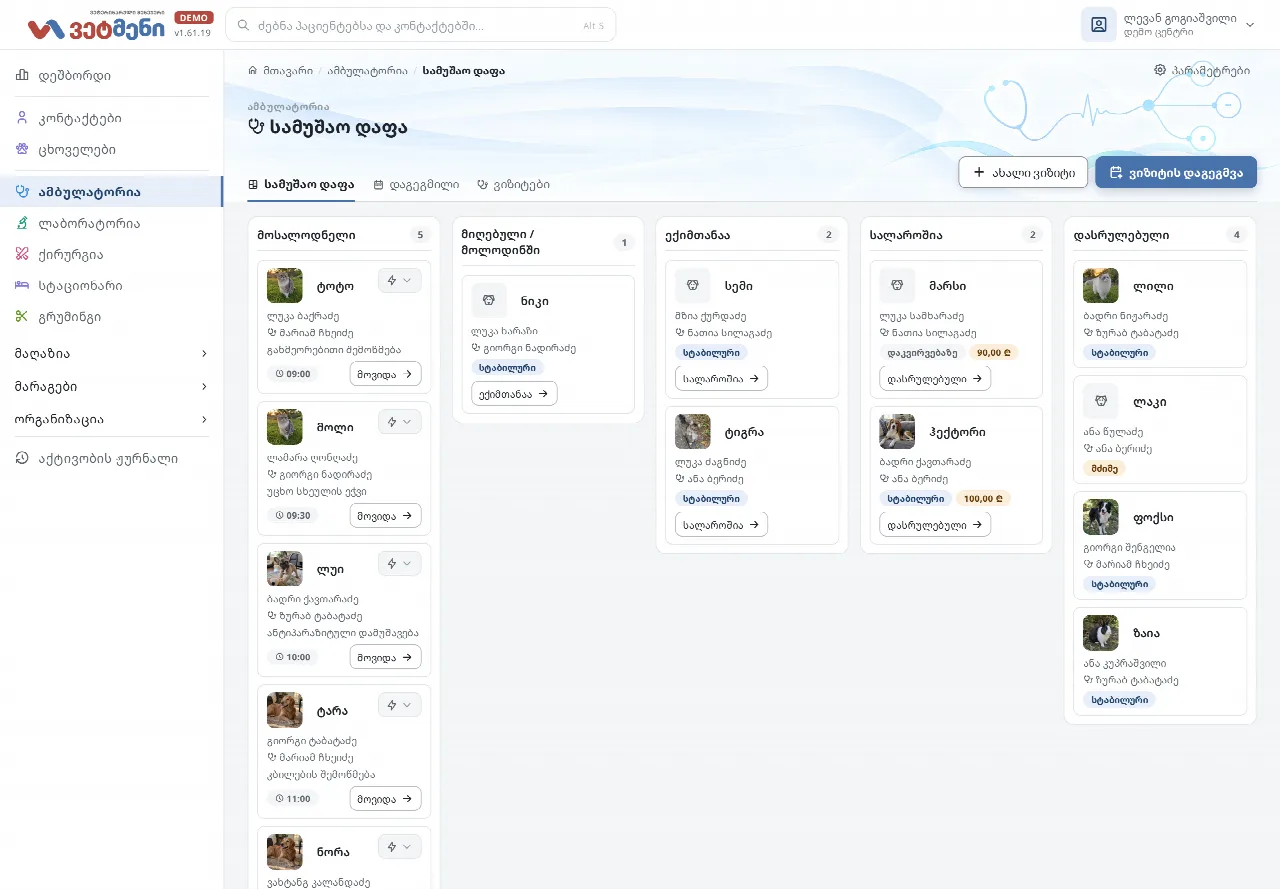Click ჰექტორი's dog photo thumbnail
This screenshot has width=1280, height=889.
(897, 432)
